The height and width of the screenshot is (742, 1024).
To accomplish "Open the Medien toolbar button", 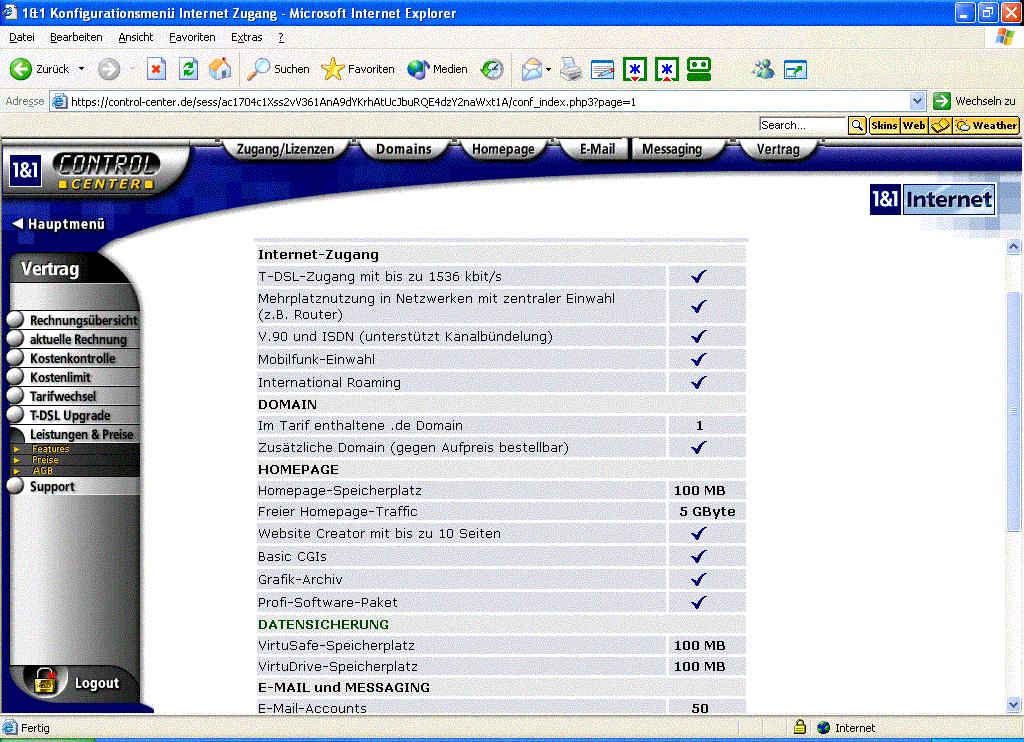I will (x=437, y=69).
